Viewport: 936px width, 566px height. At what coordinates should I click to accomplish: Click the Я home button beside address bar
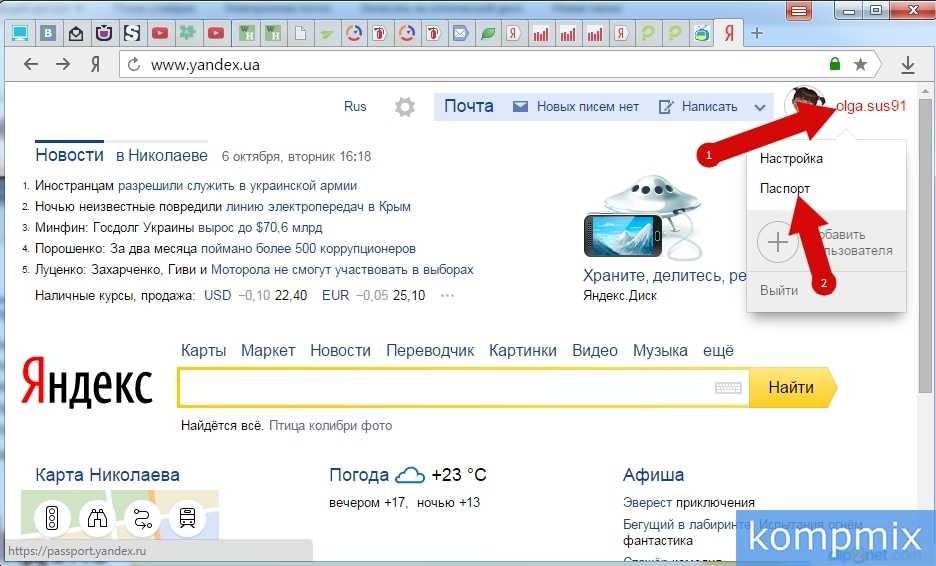95,64
